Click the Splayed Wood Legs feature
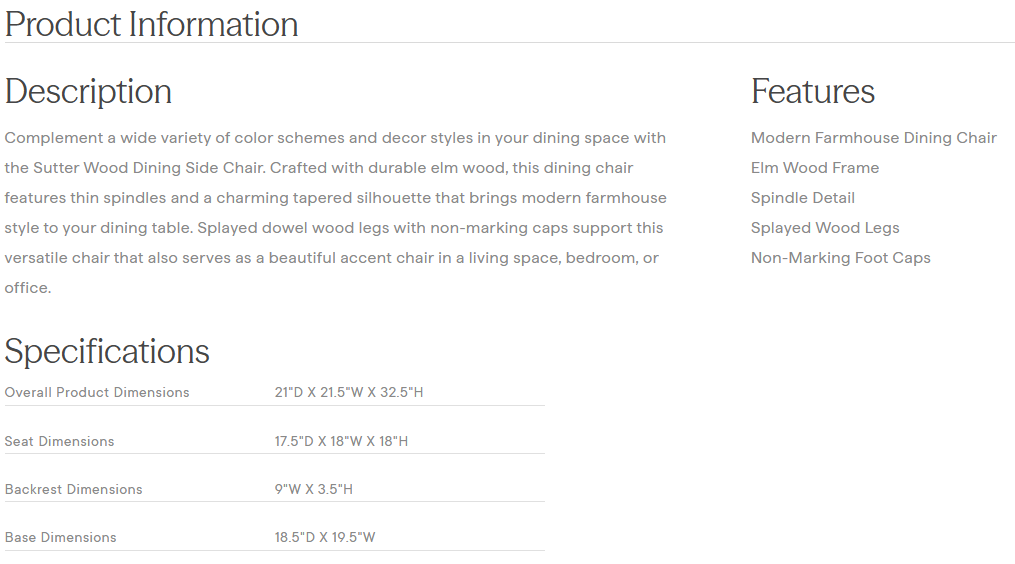Viewport: 1015px width, 564px height. (x=824, y=228)
